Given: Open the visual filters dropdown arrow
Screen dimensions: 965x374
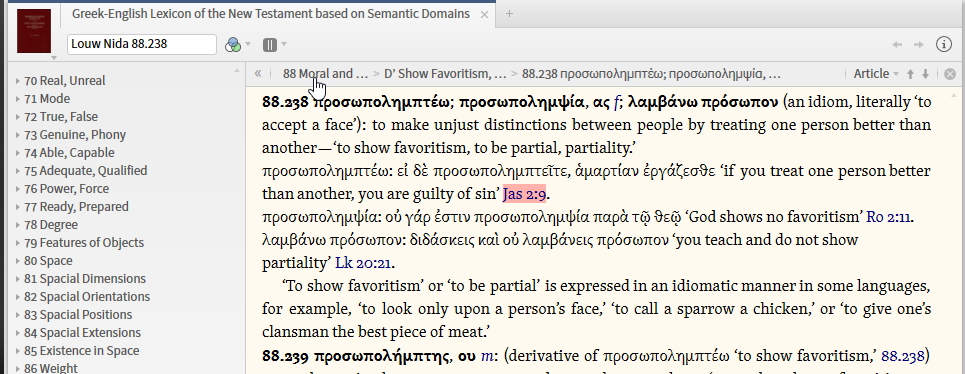Looking at the screenshot, I should (x=249, y=44).
